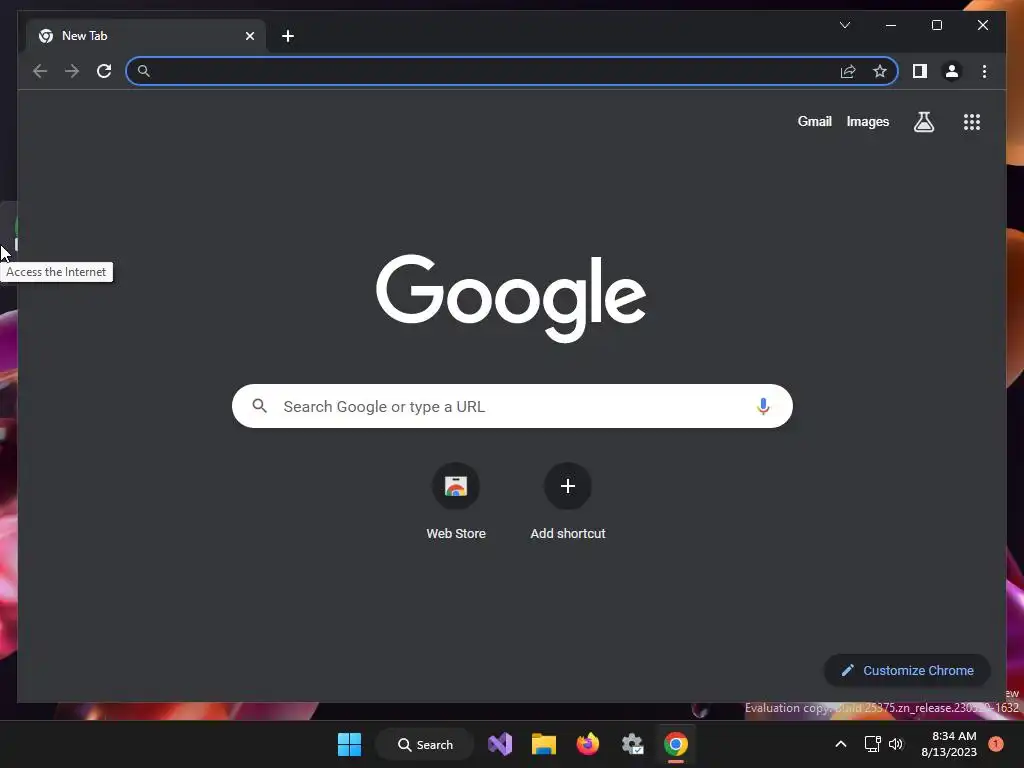Open the Chrome three-dot menu
Image resolution: width=1024 pixels, height=768 pixels.
(984, 71)
